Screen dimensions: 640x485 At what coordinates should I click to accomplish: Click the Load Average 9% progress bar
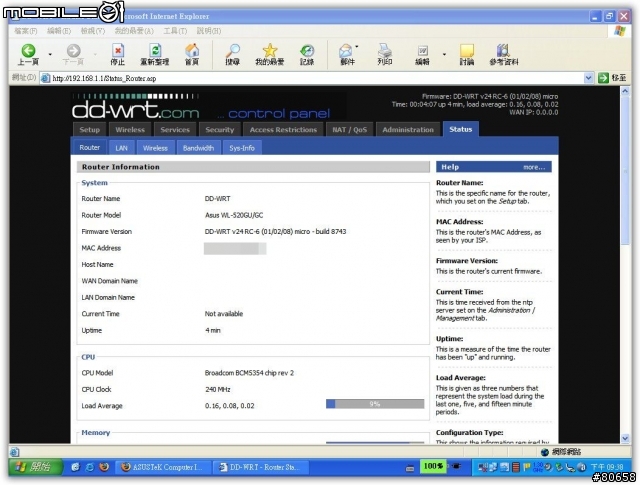point(375,404)
